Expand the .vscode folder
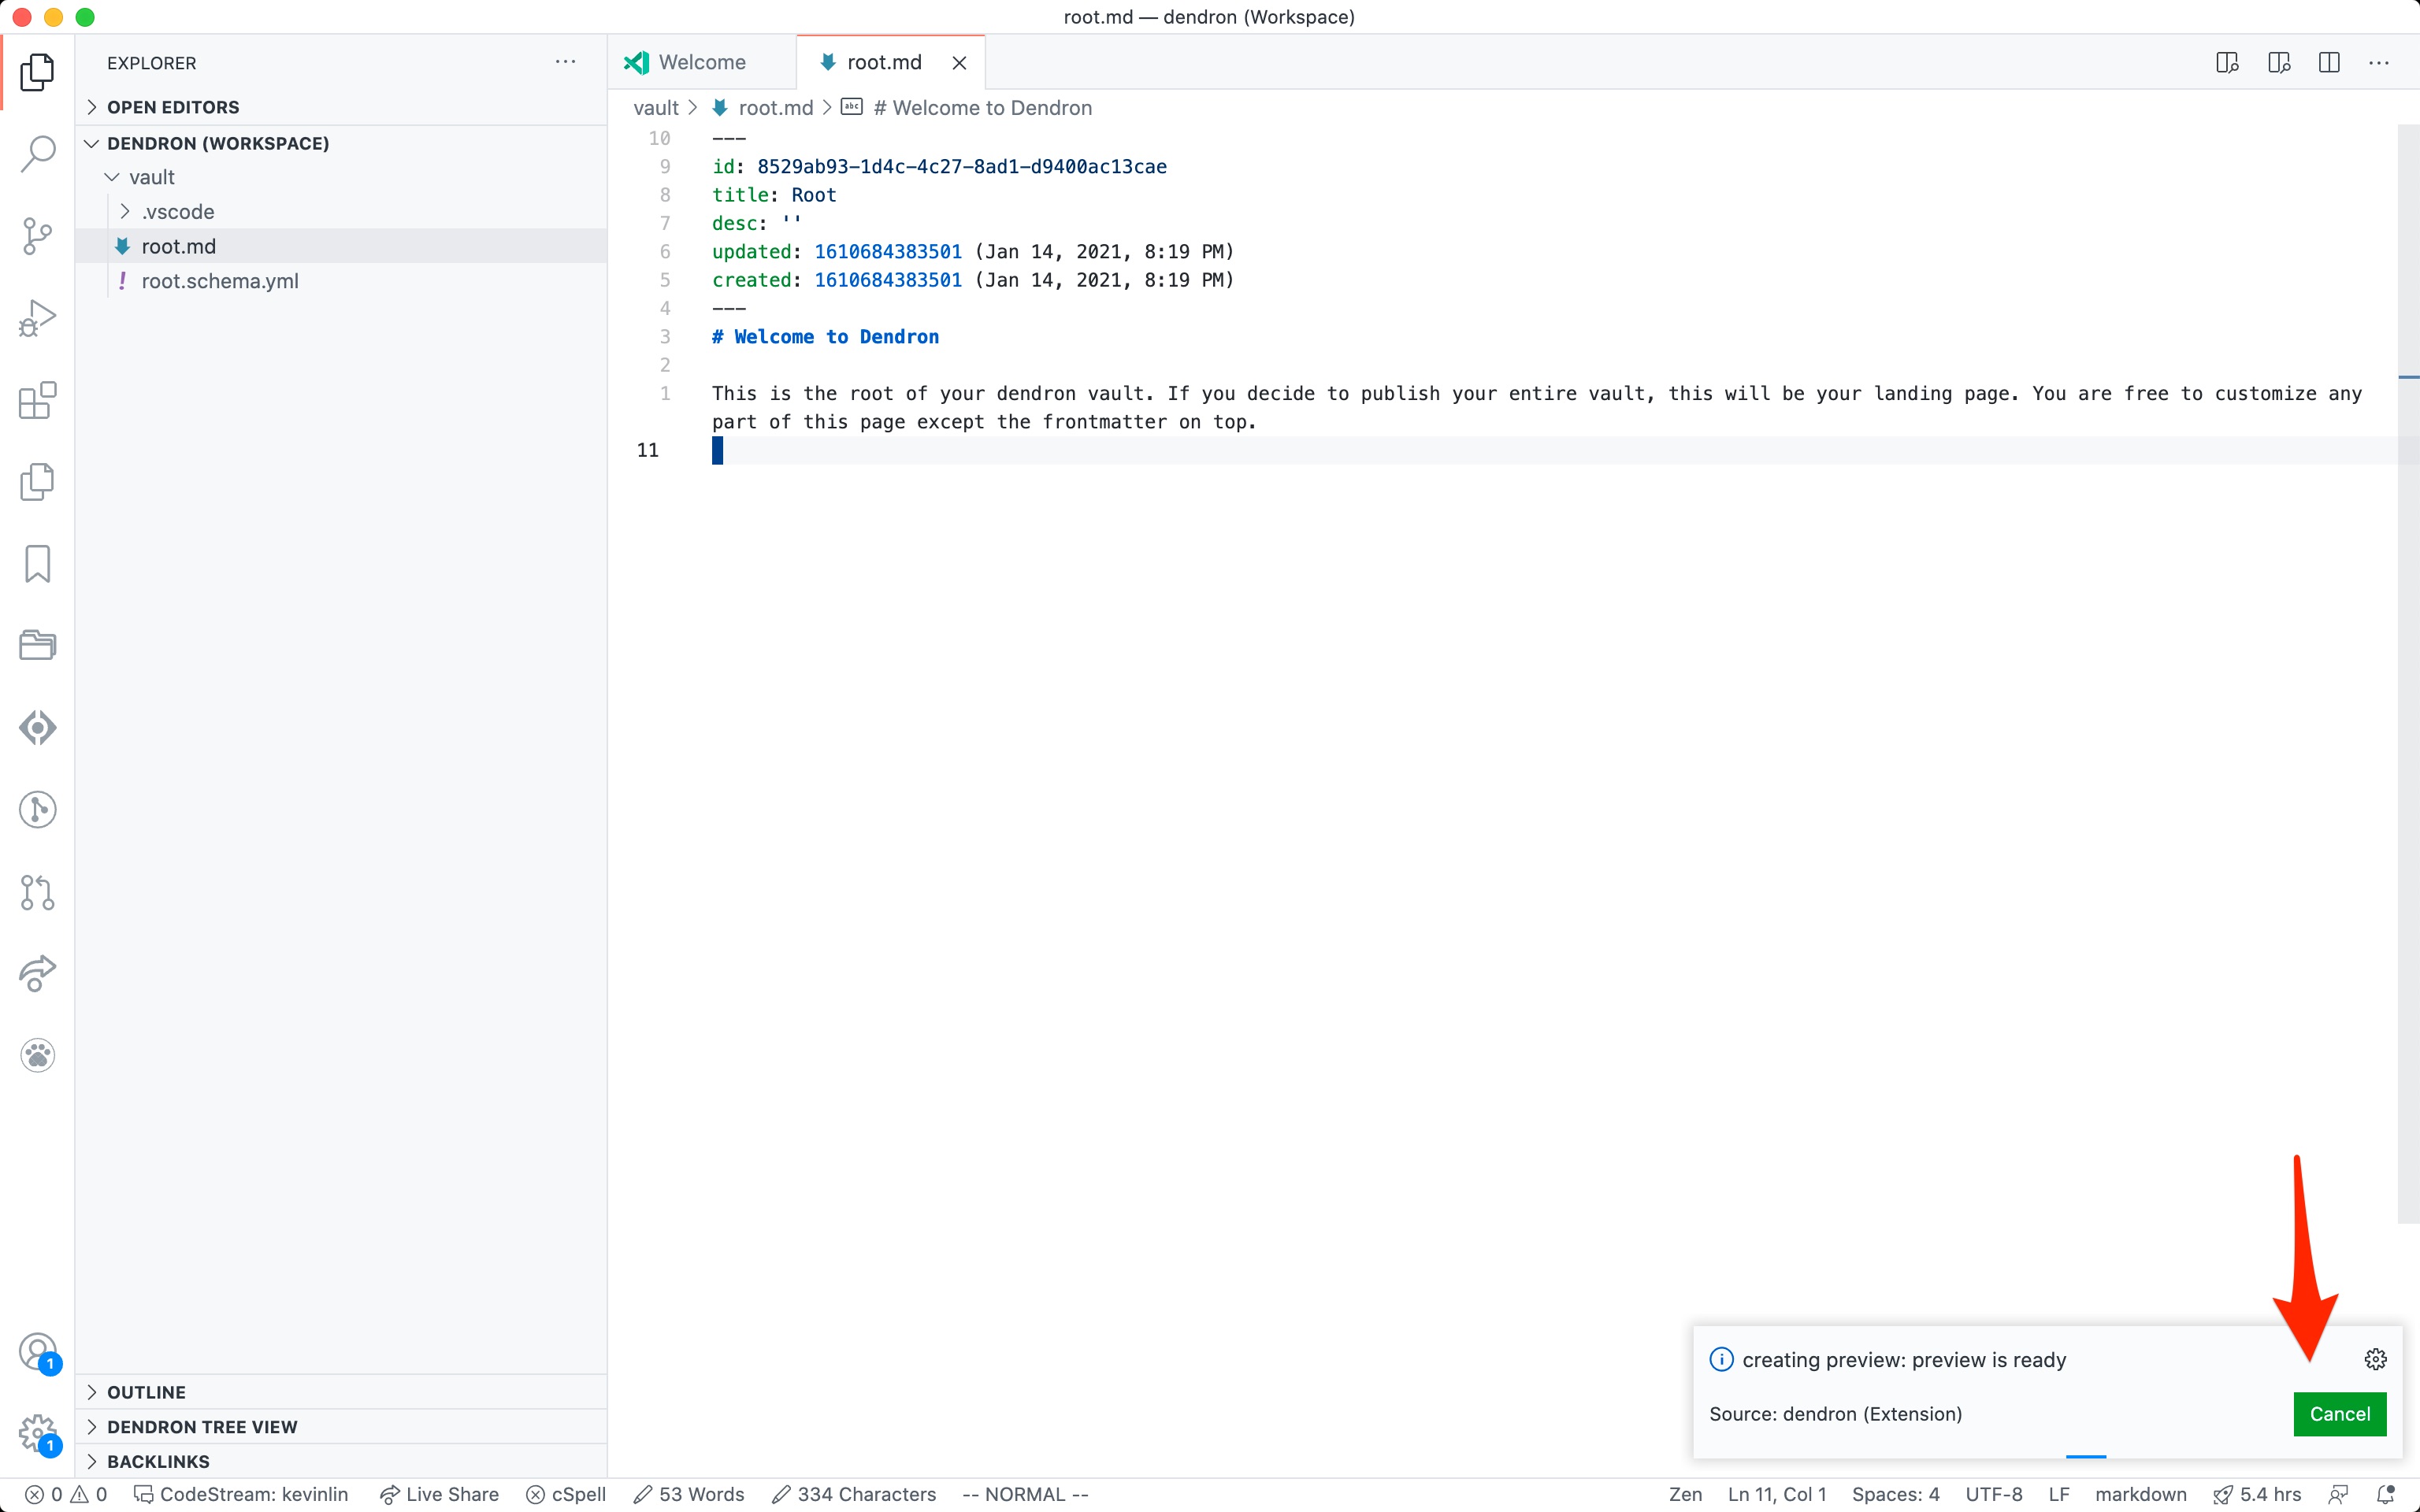 coord(177,212)
